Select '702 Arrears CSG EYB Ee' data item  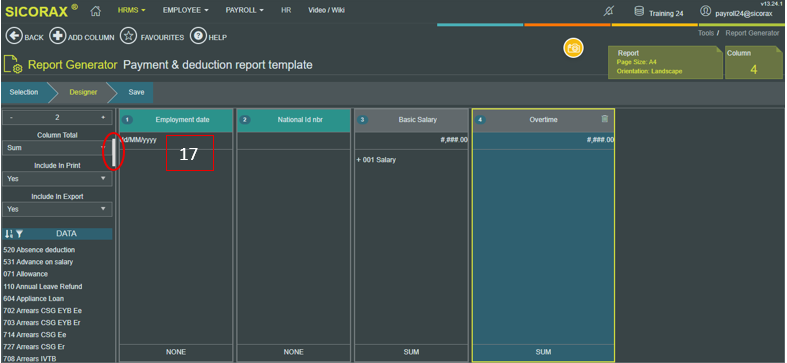(43, 310)
